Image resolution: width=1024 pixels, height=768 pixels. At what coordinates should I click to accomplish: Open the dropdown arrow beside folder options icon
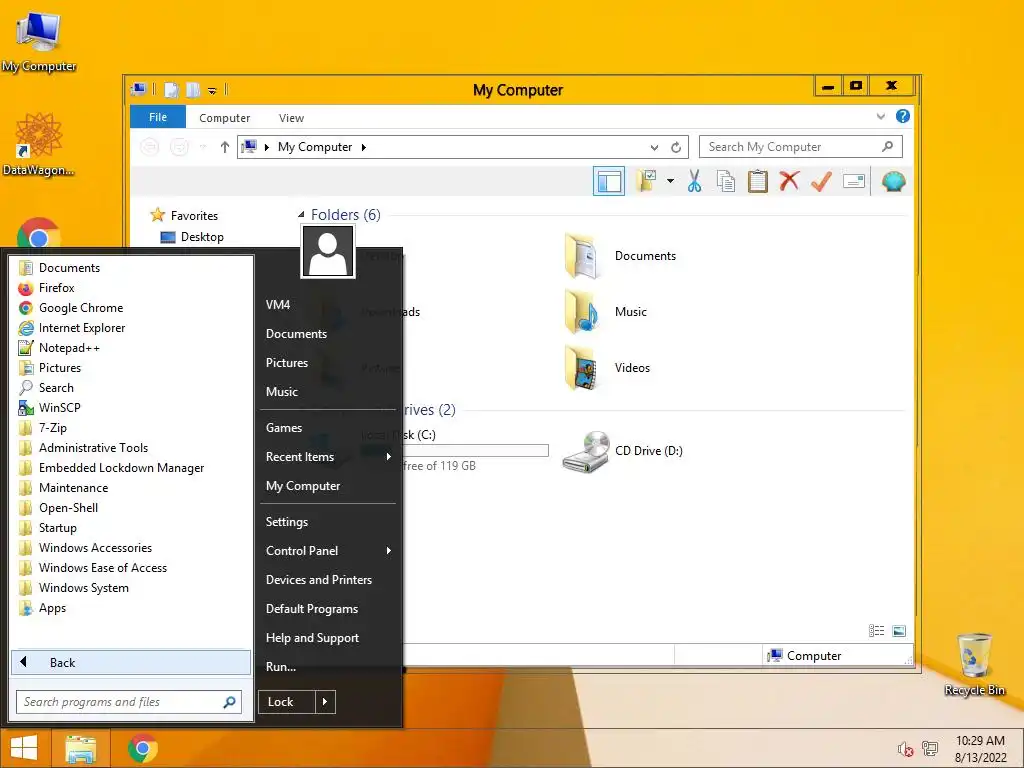671,181
